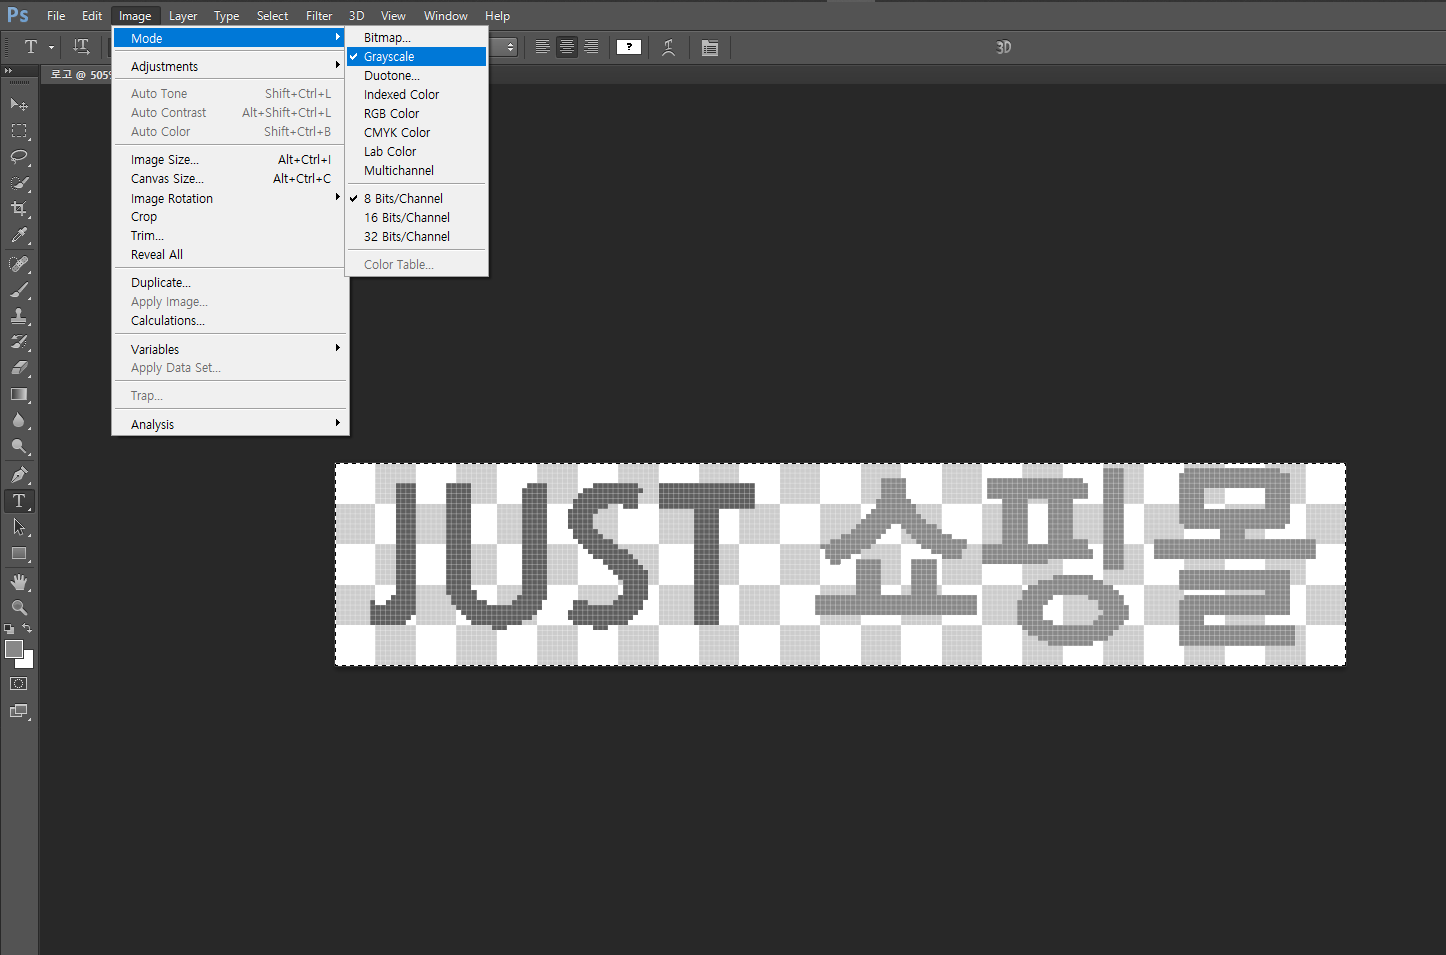Select the Brush tool
The width and height of the screenshot is (1446, 955).
pyautogui.click(x=19, y=290)
